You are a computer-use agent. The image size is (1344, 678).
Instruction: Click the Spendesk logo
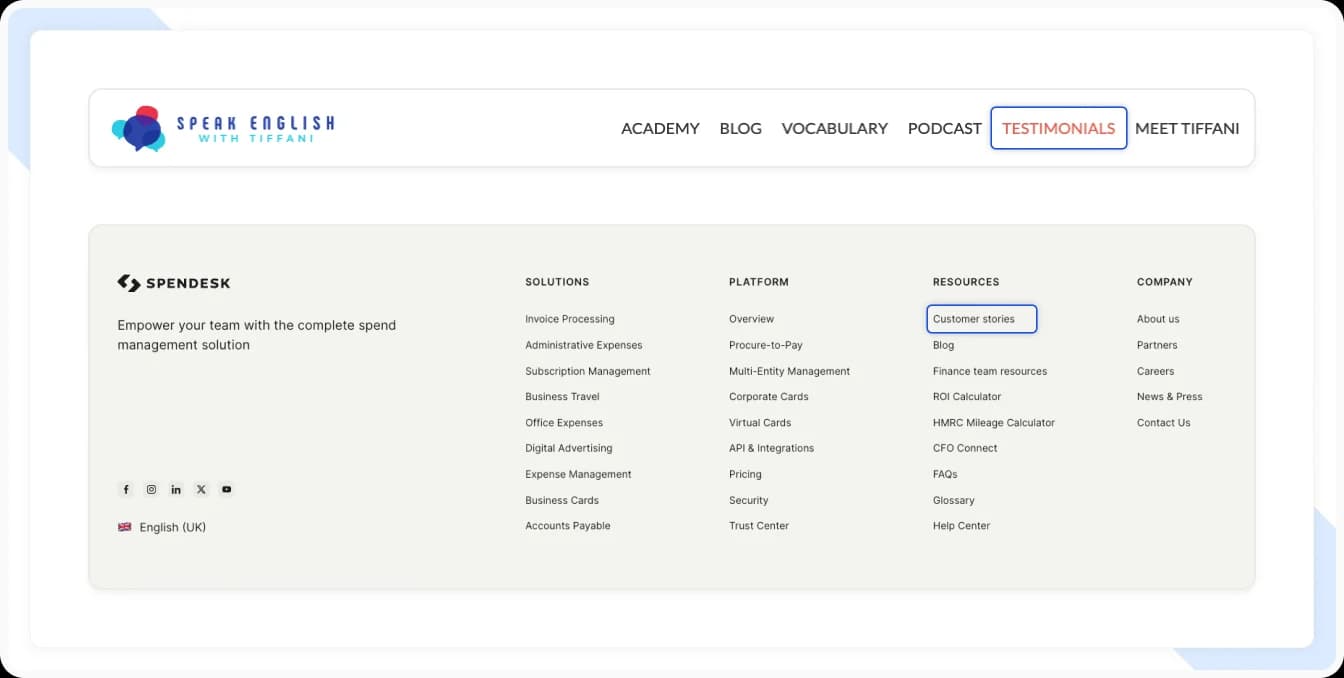(x=173, y=283)
